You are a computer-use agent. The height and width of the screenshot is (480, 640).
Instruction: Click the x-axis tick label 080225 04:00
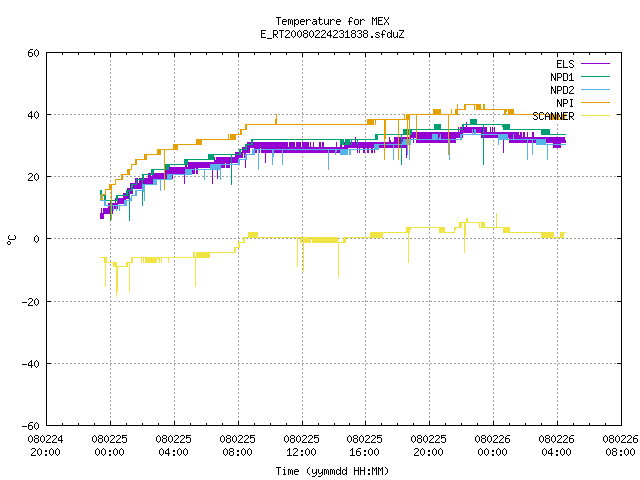point(174,446)
